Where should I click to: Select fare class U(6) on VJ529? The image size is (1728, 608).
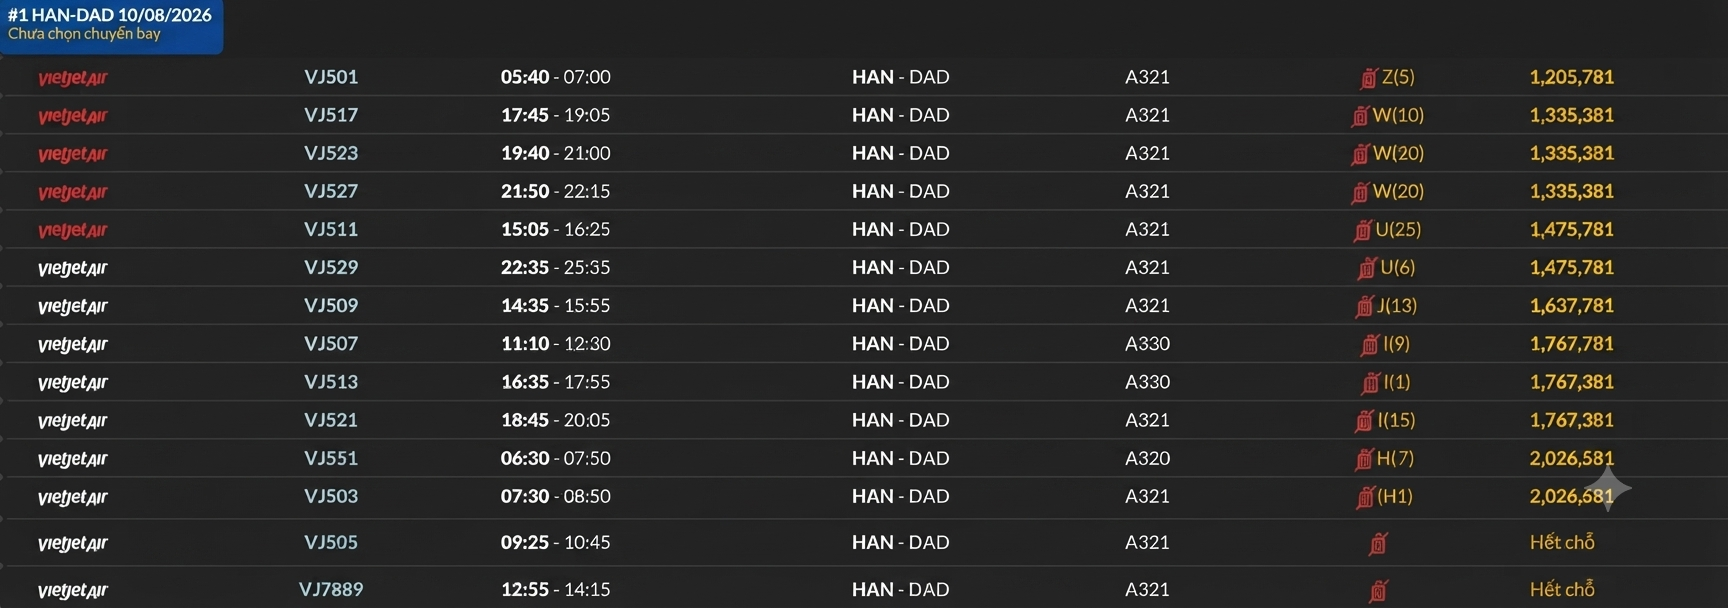click(x=1397, y=267)
